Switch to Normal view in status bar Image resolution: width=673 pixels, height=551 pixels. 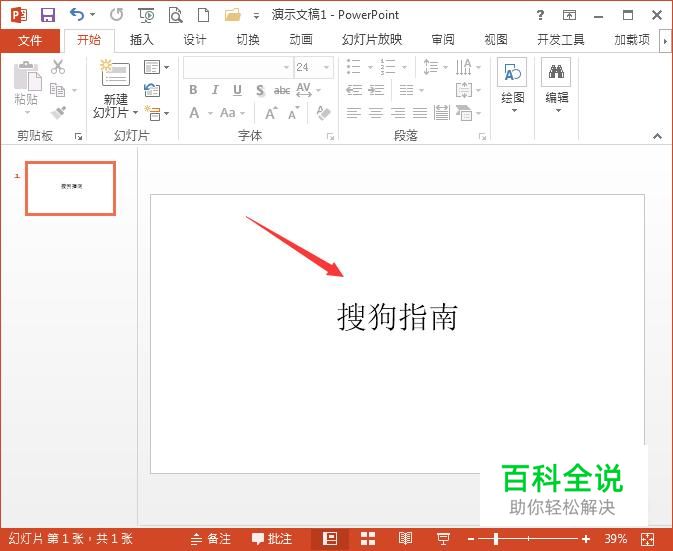[x=330, y=539]
